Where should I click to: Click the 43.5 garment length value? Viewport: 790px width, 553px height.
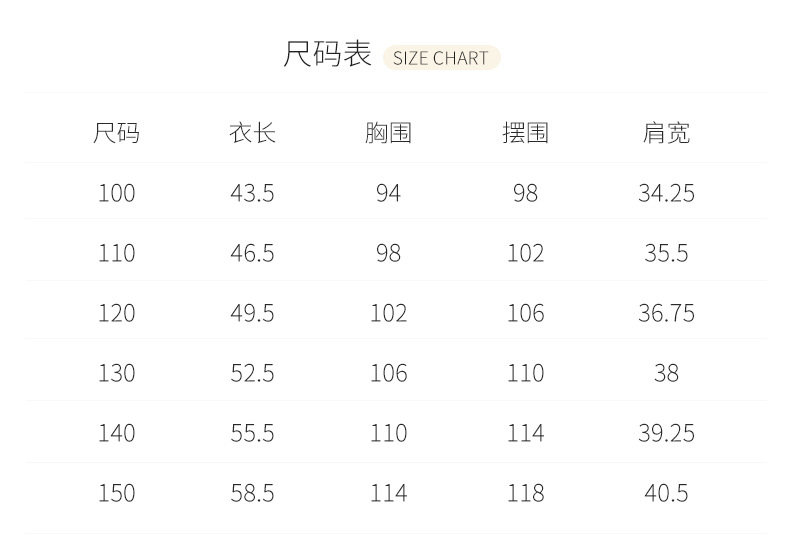(252, 193)
